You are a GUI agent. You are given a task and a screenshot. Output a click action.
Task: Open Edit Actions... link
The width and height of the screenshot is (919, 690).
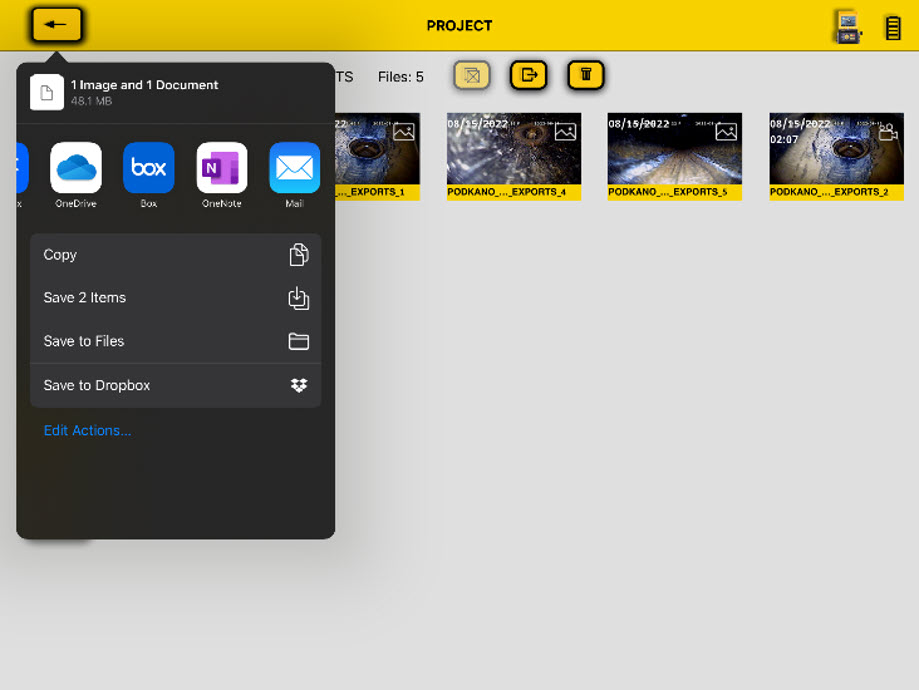pyautogui.click(x=87, y=430)
